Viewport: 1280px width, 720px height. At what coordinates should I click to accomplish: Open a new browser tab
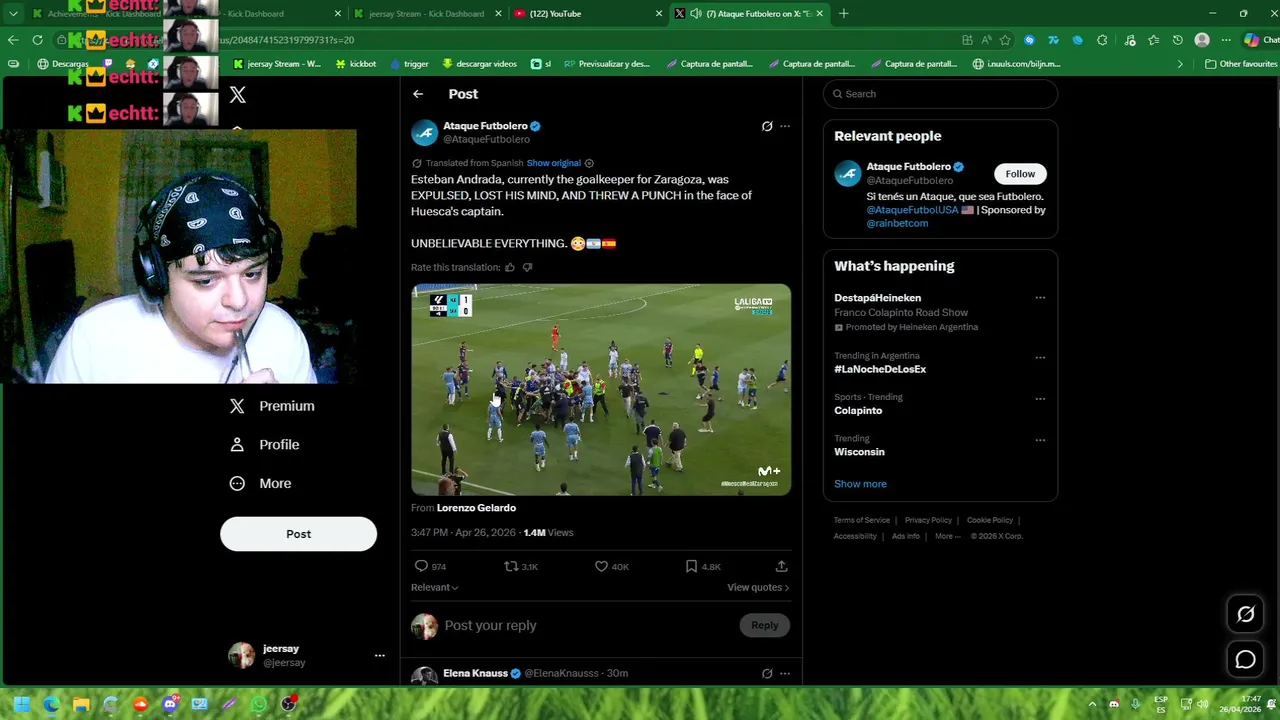coord(844,14)
